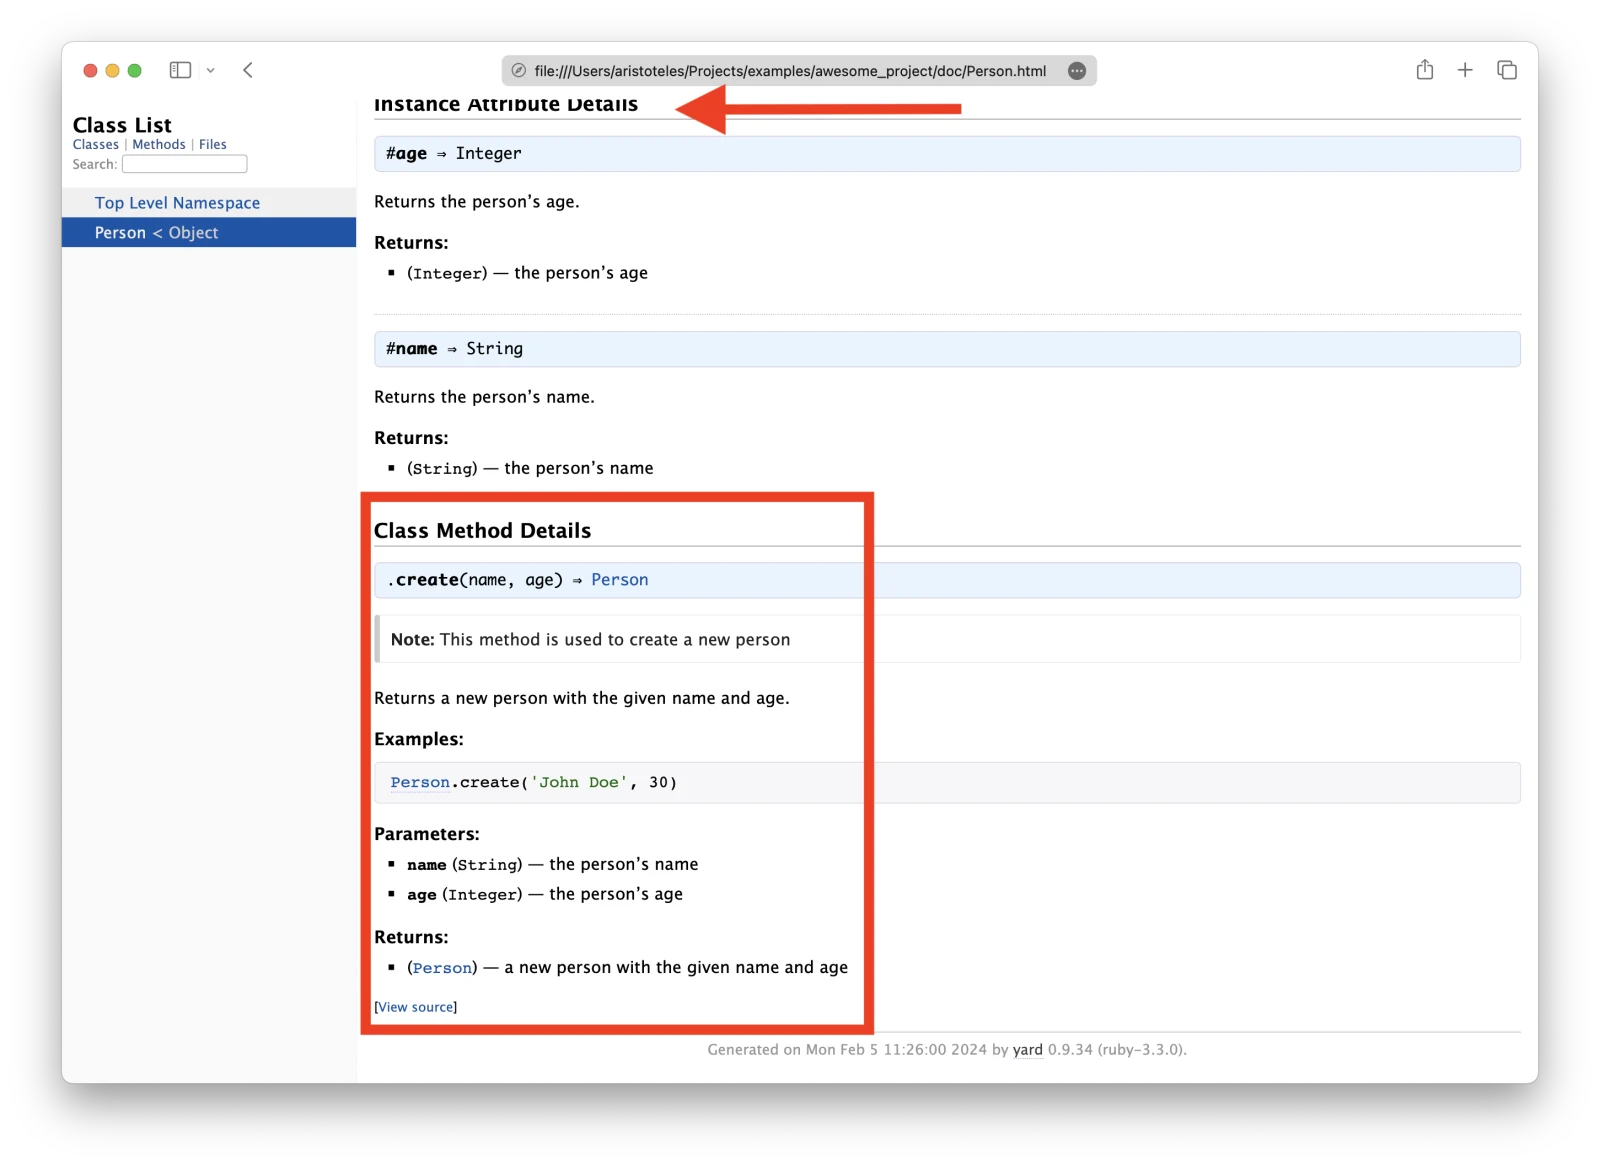Click the Share icon in toolbar
Viewport: 1600px width, 1165px height.
tap(1425, 69)
